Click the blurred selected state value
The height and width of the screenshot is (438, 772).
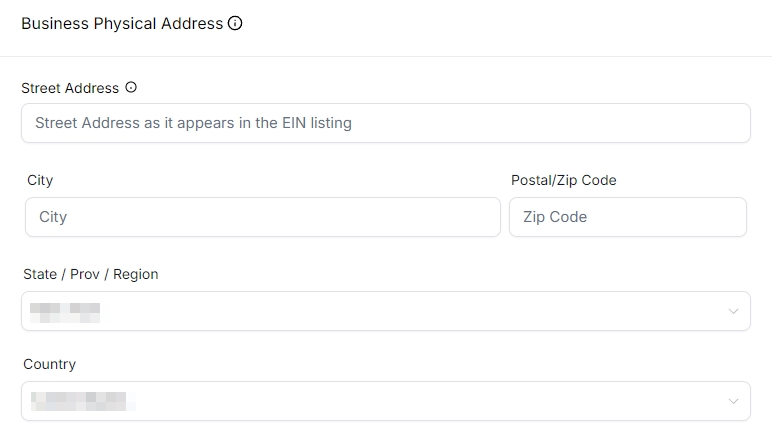[x=65, y=311]
